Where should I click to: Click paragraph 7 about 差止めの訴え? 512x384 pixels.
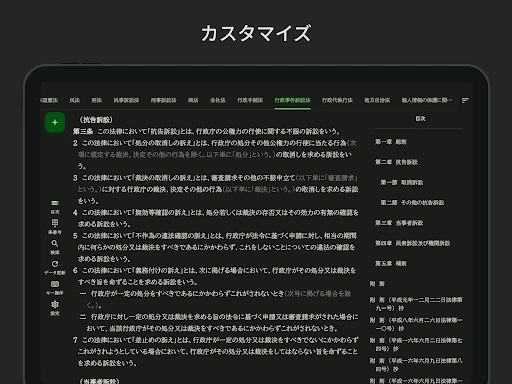point(216,351)
